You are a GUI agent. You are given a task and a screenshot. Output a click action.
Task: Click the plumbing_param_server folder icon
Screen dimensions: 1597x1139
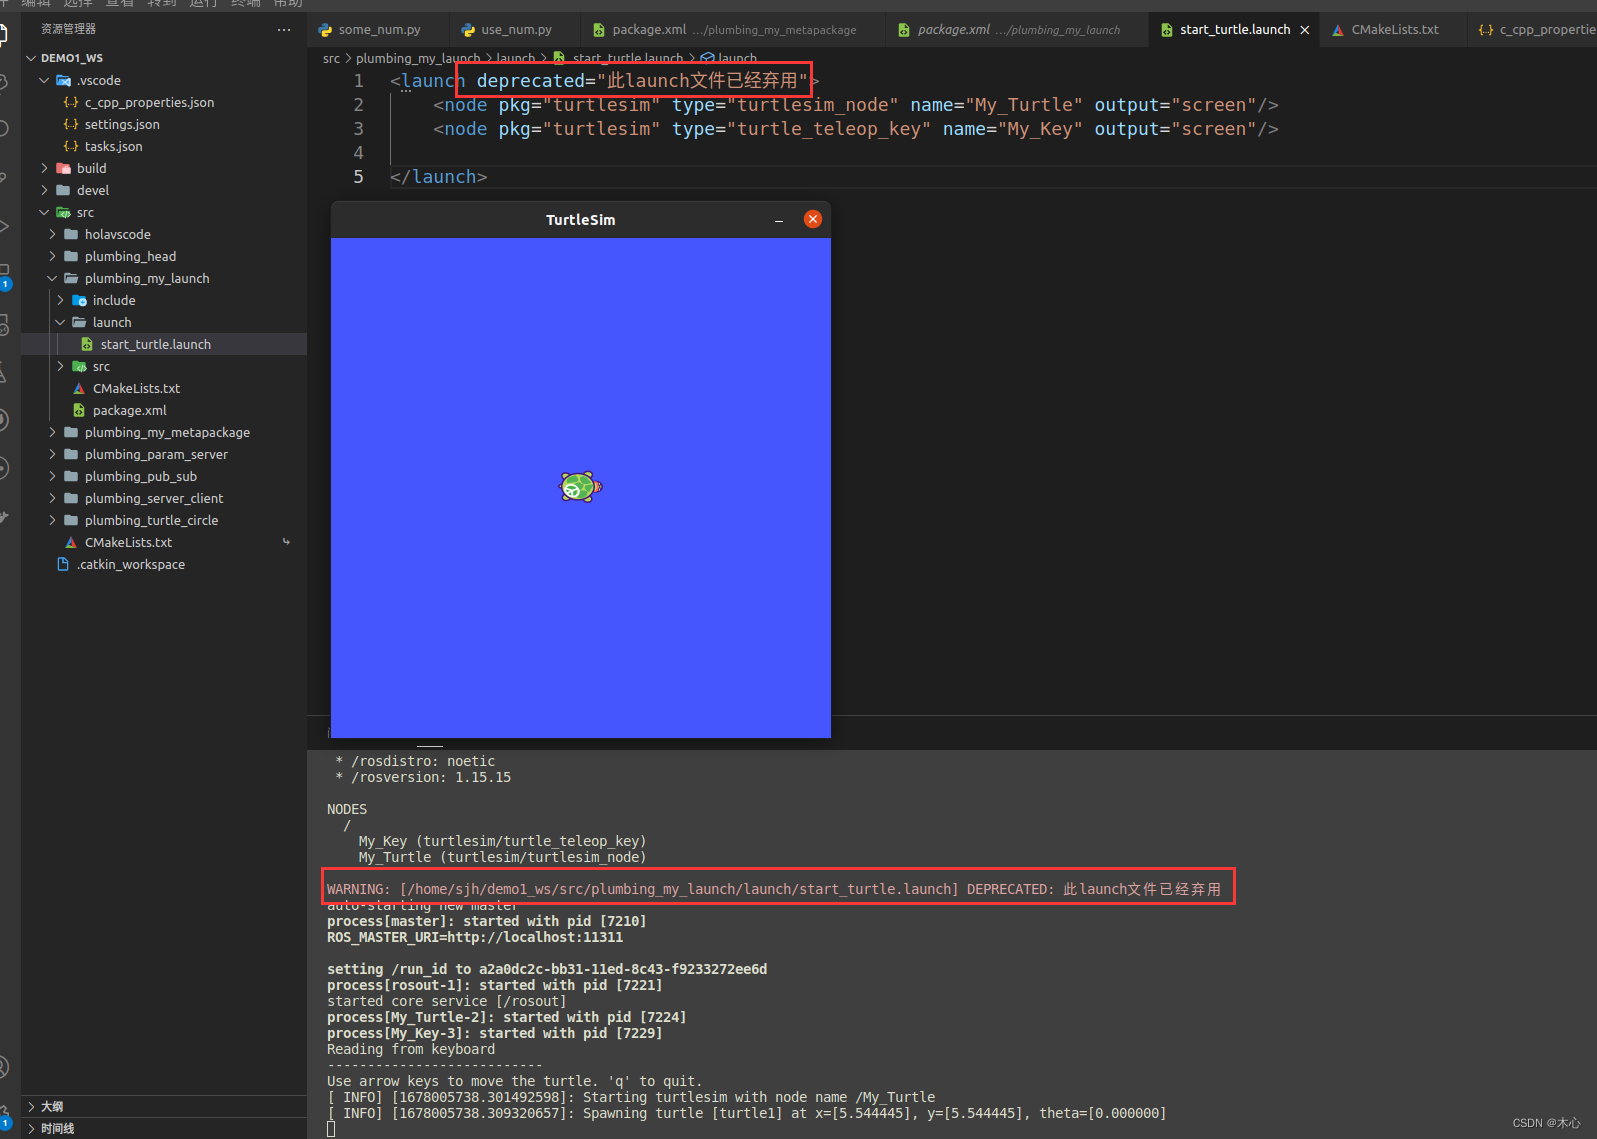tap(71, 454)
